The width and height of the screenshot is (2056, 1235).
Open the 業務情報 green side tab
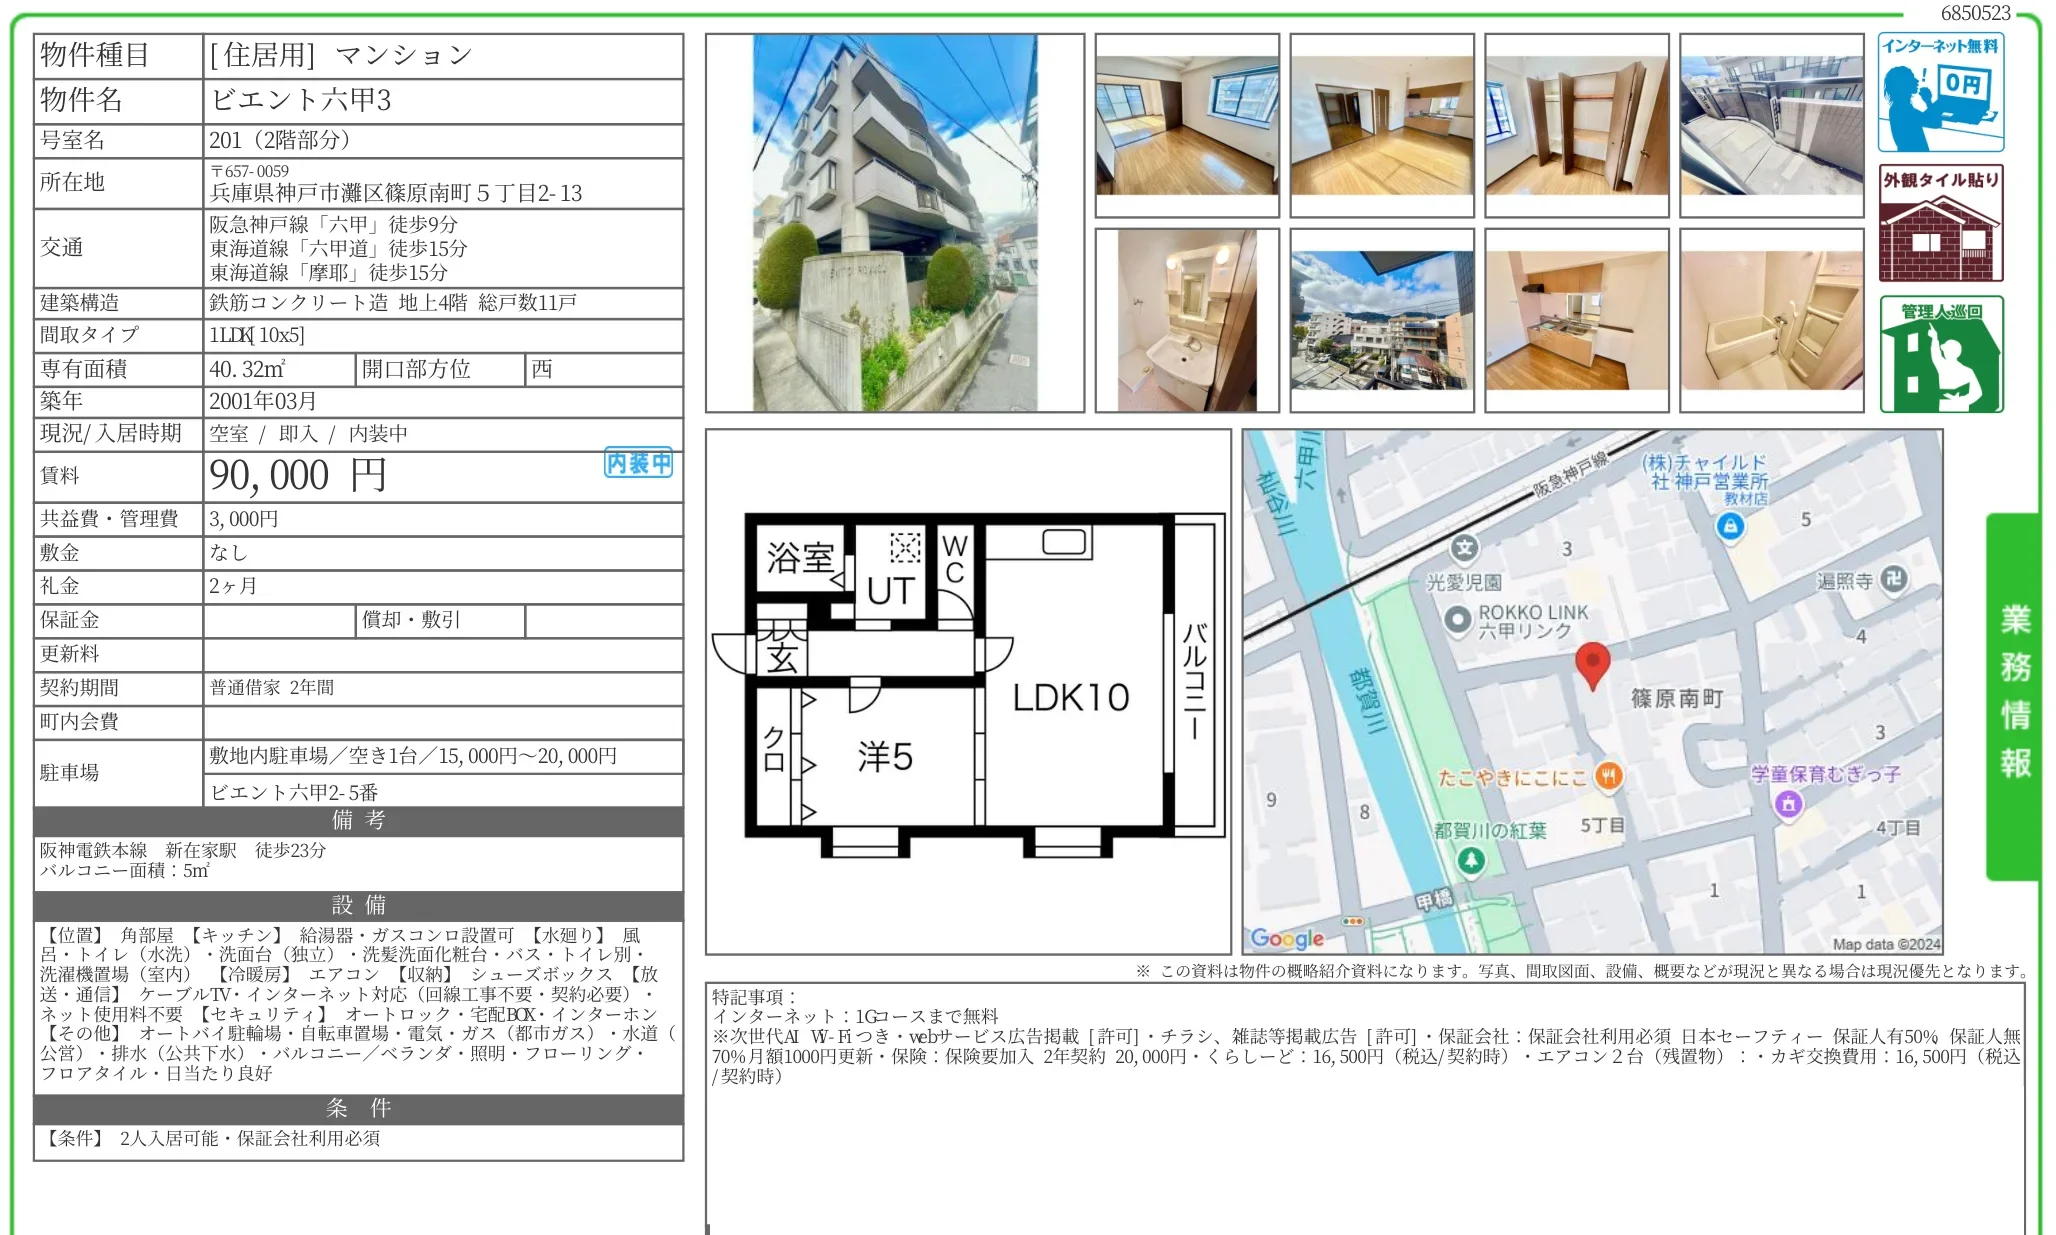[2013, 697]
